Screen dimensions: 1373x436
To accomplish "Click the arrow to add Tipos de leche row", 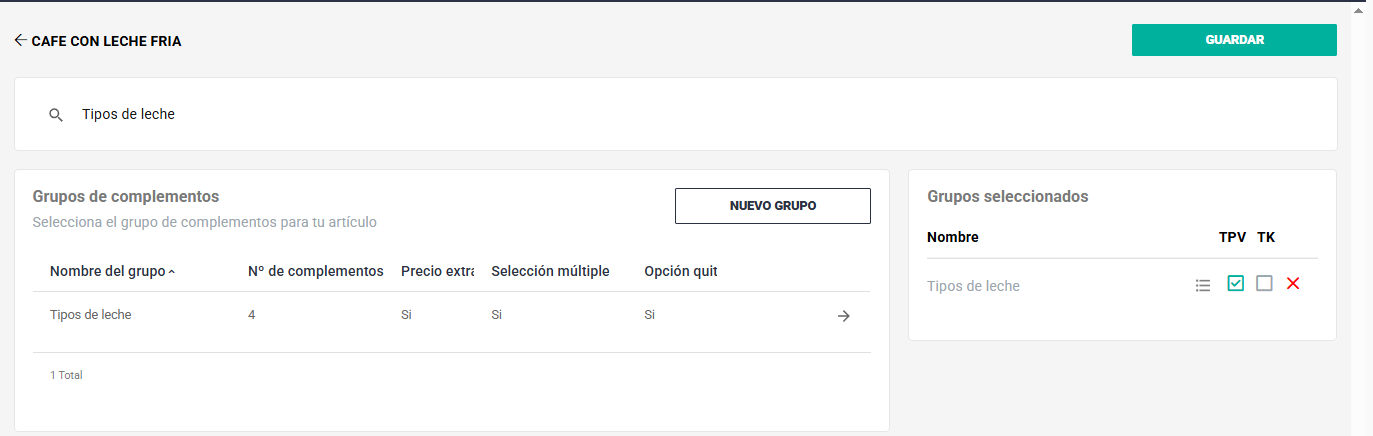I will tap(843, 316).
